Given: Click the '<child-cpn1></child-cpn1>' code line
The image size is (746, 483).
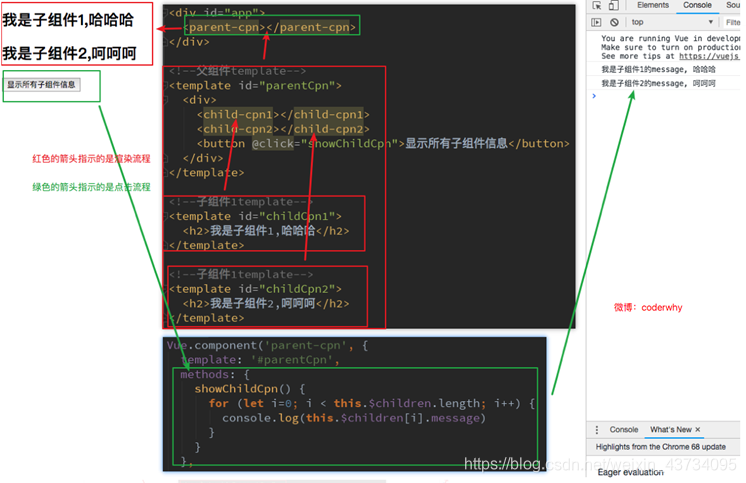Looking at the screenshot, I should [283, 115].
